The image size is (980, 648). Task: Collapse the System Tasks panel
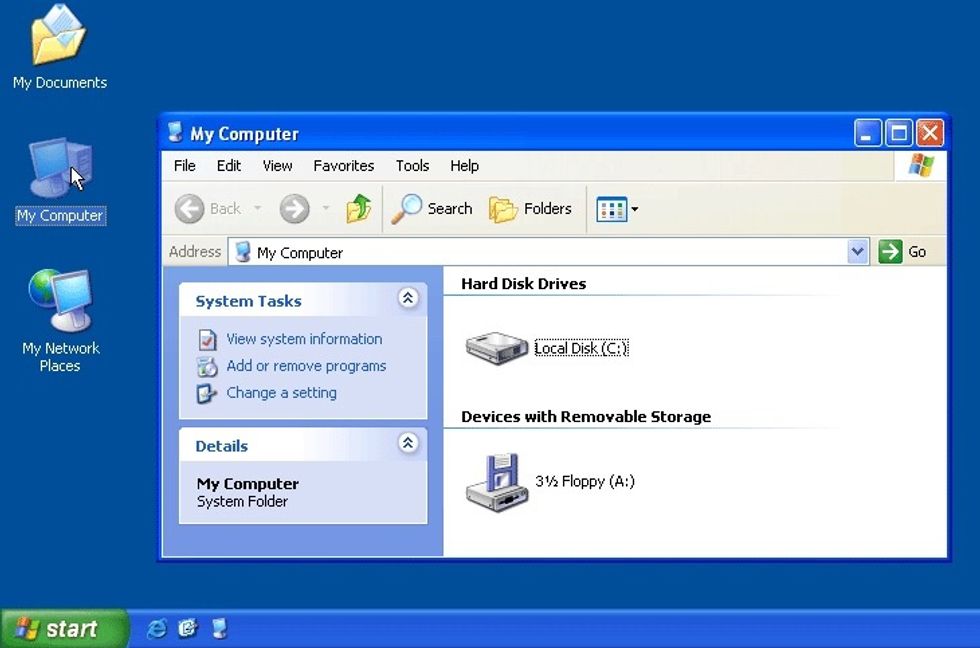(x=408, y=298)
